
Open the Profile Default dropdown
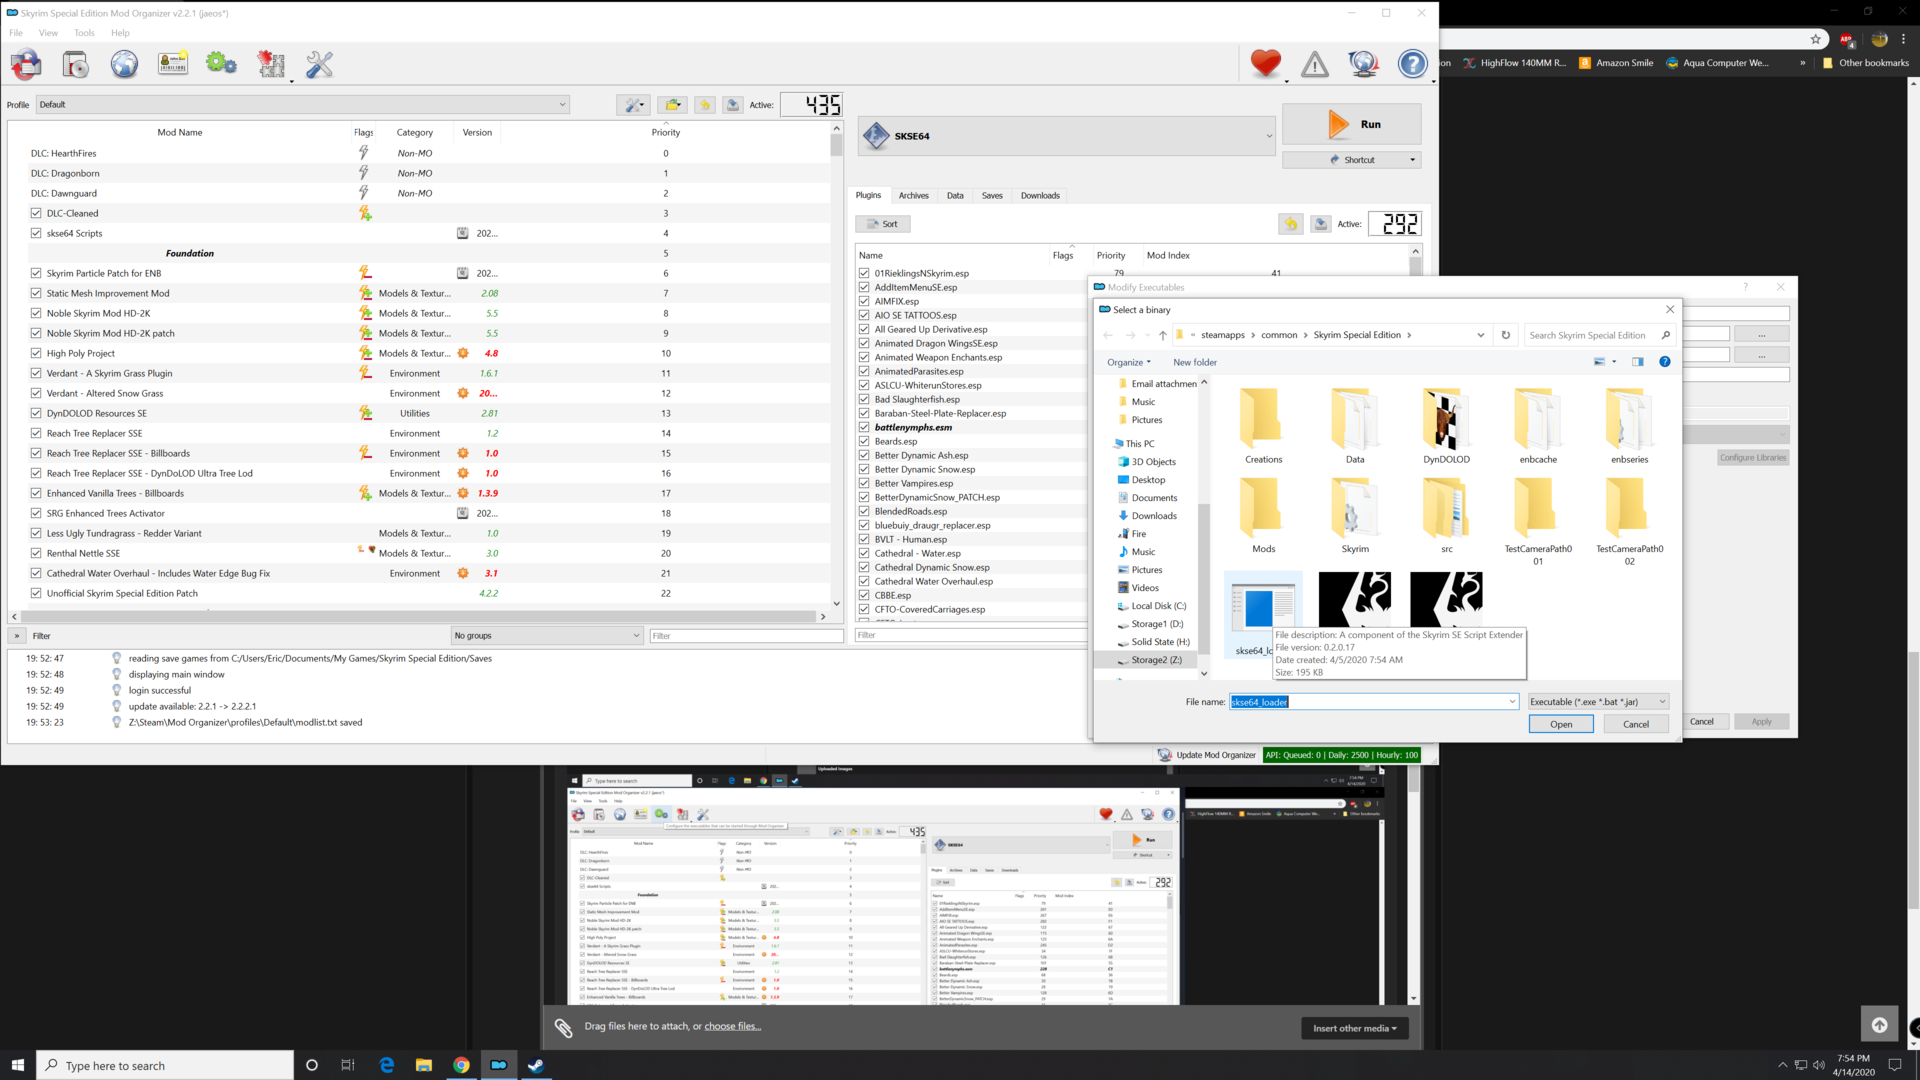(x=303, y=104)
